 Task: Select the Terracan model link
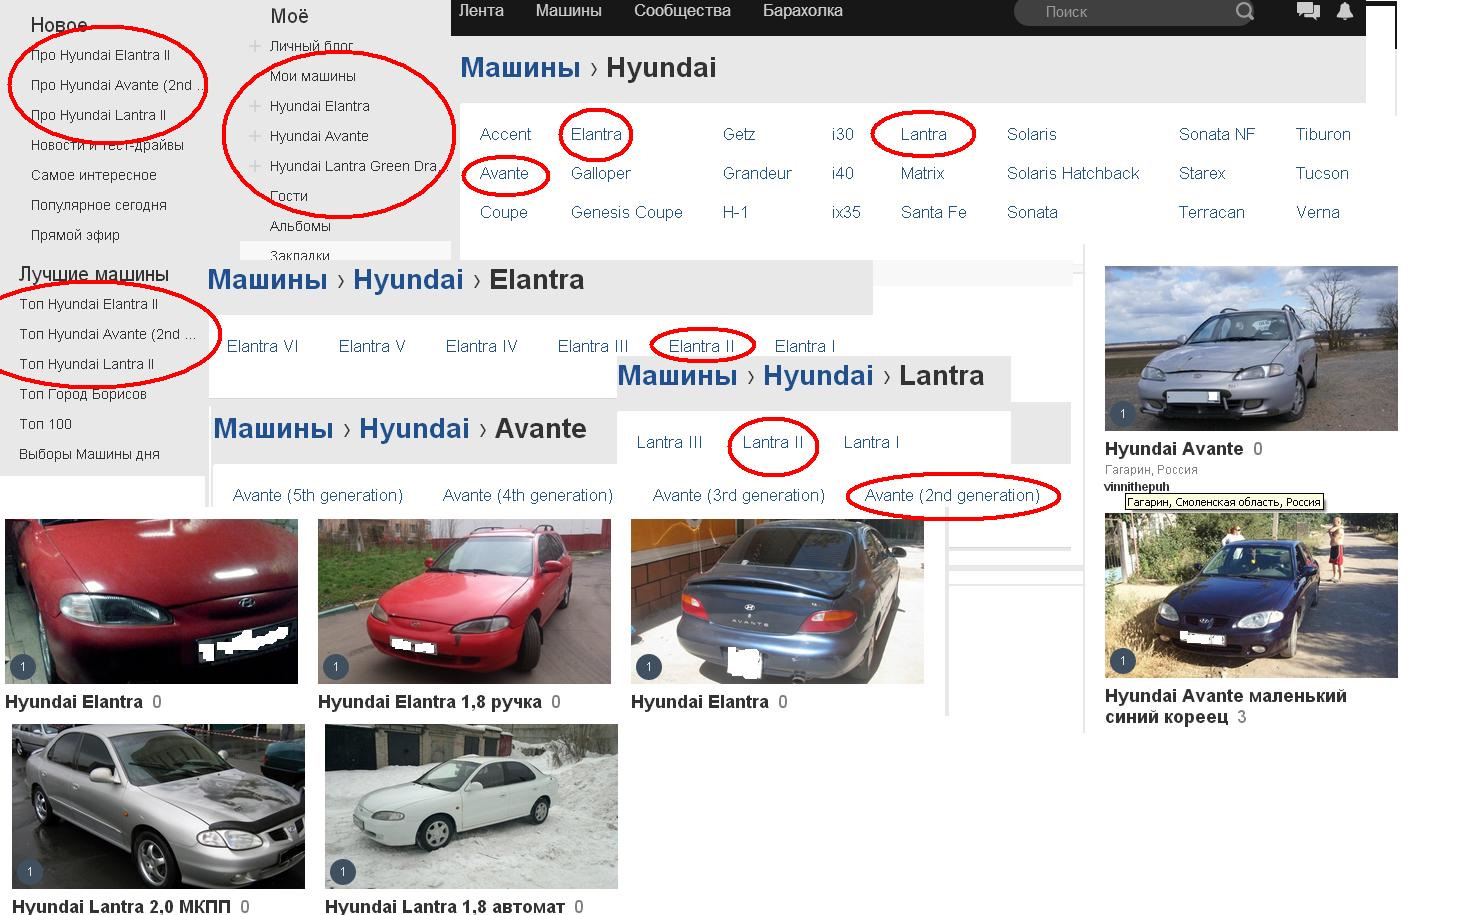coord(1211,212)
